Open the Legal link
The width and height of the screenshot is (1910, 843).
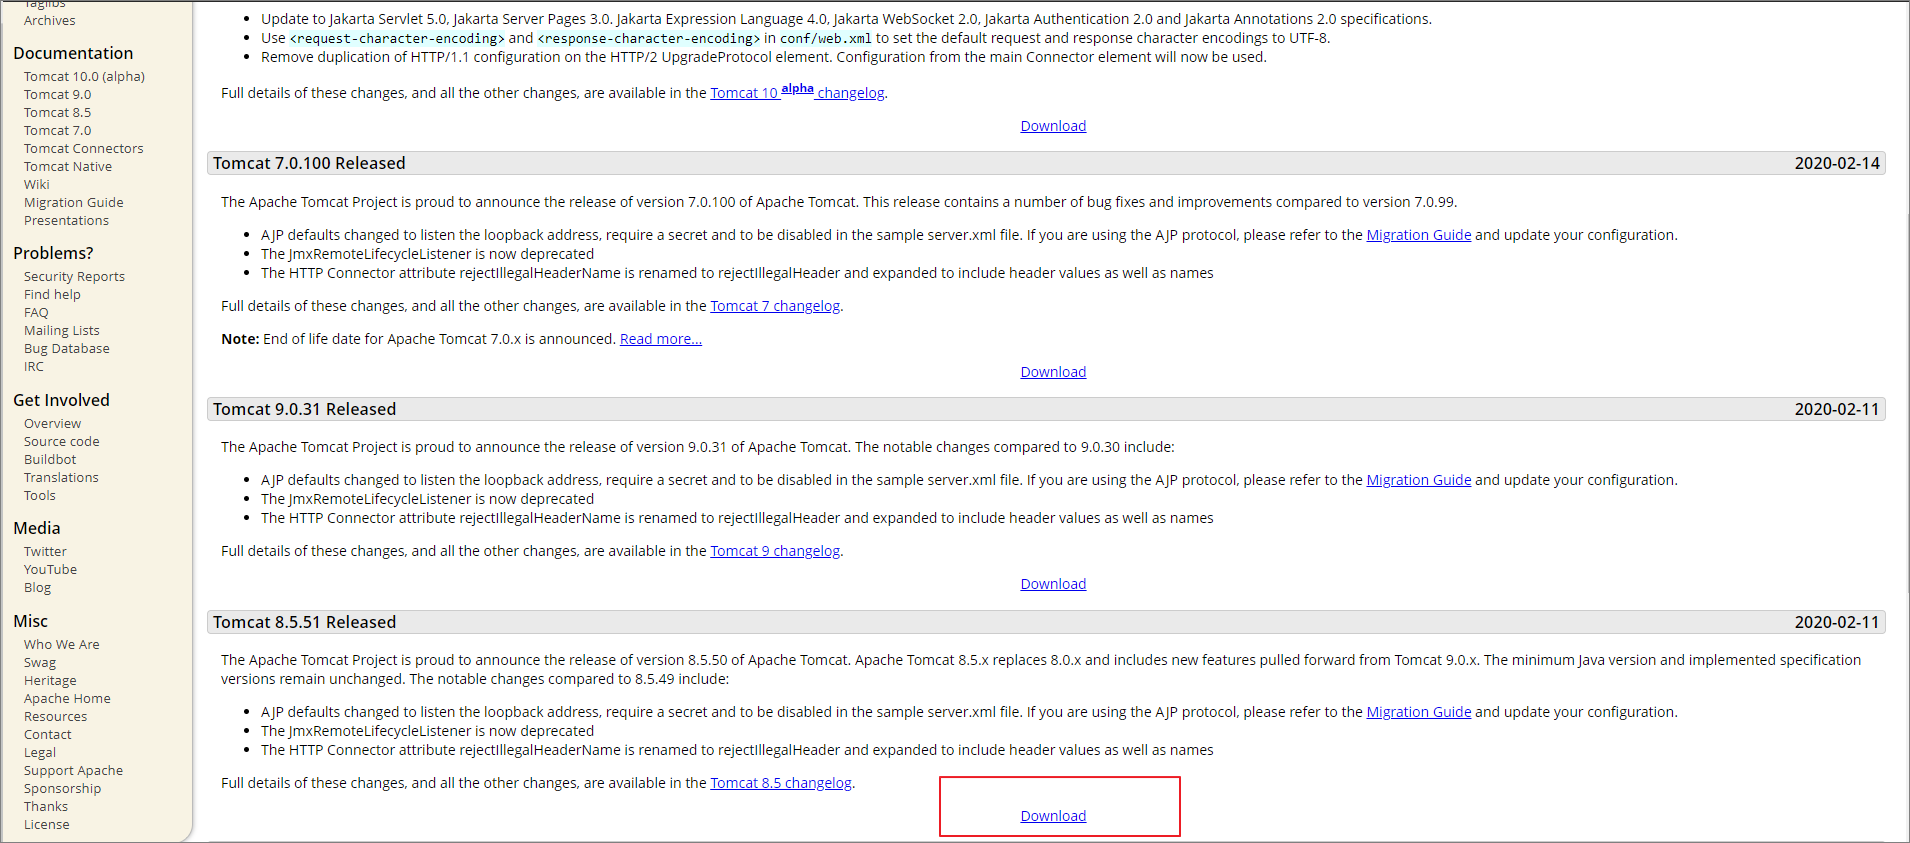coord(40,752)
